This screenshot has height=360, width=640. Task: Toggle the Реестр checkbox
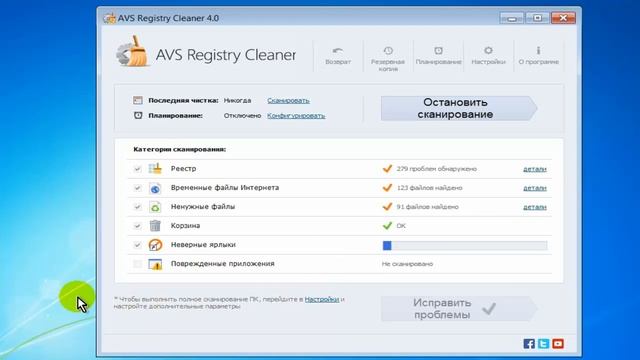click(137, 169)
